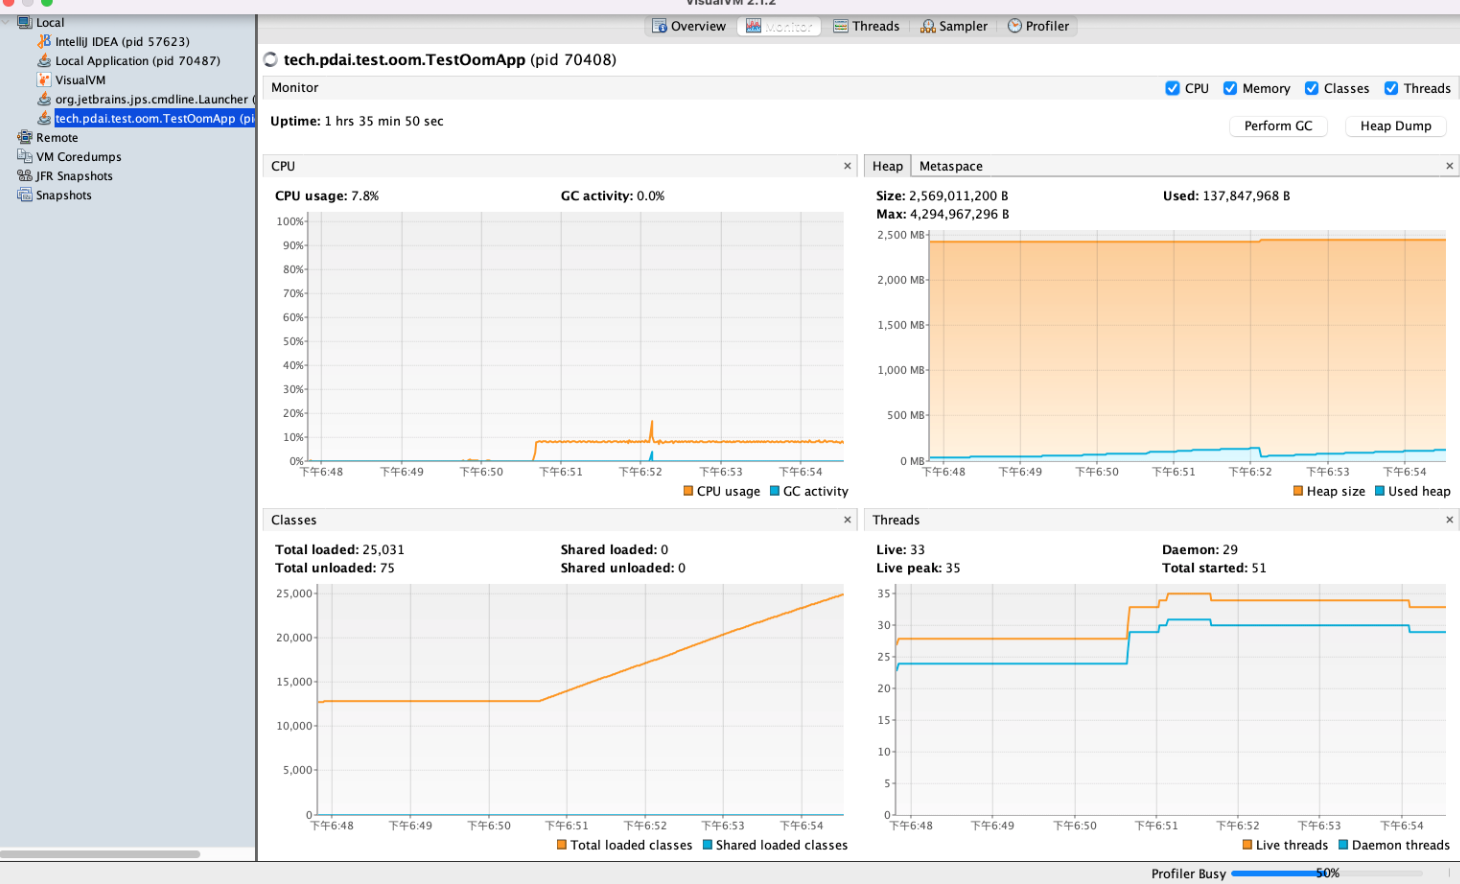Select the VM Coredumps node

pyautogui.click(x=79, y=156)
